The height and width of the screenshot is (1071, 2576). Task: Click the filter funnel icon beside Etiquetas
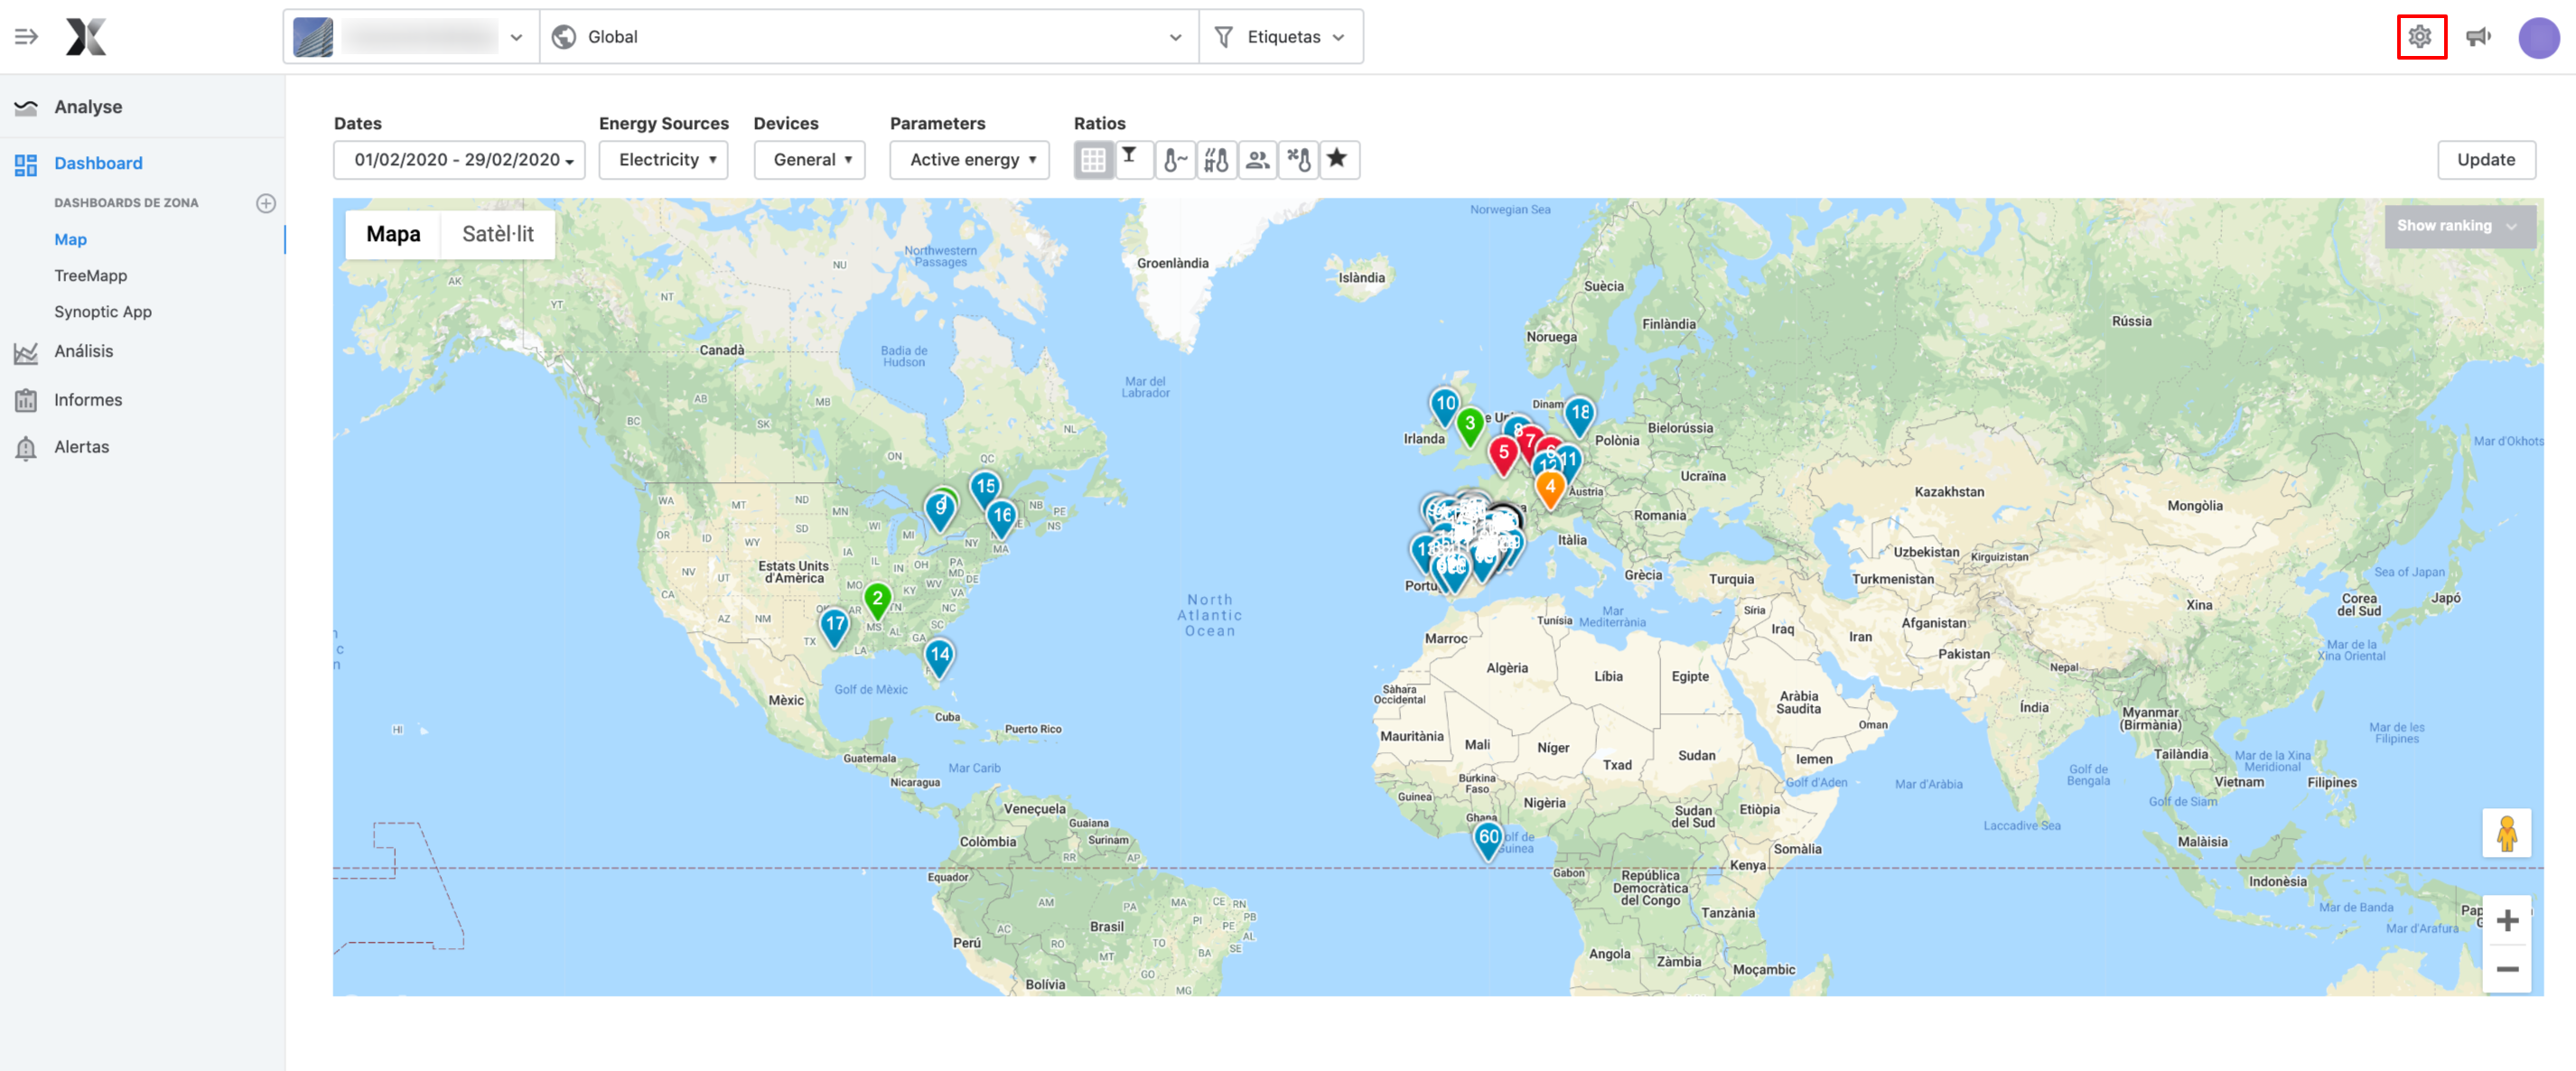[1223, 37]
